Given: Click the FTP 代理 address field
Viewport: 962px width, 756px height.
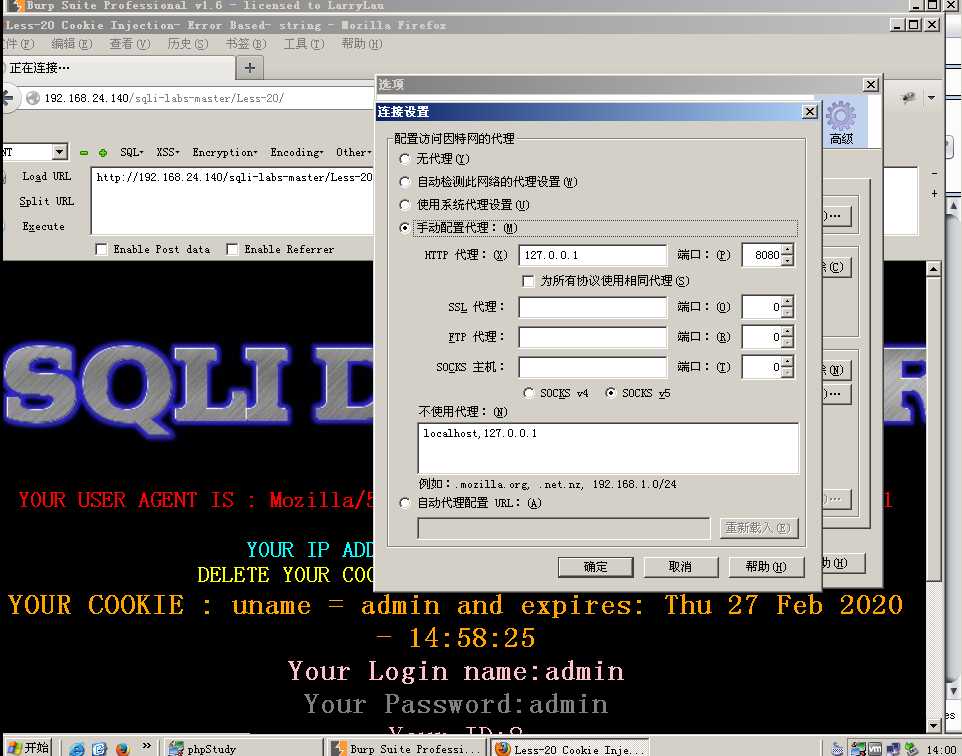Looking at the screenshot, I should click(x=593, y=337).
